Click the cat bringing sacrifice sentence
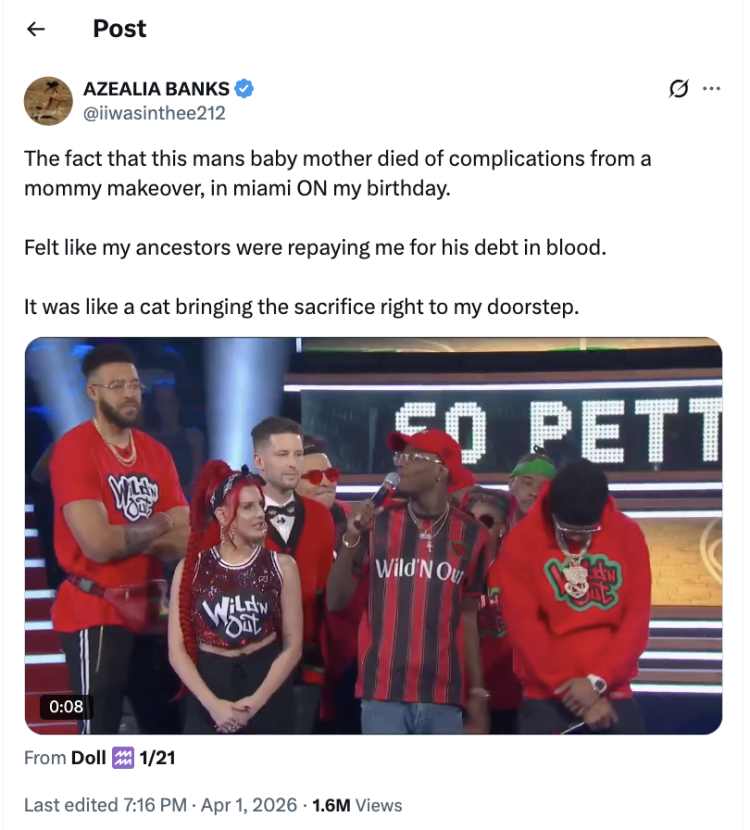 coord(301,306)
